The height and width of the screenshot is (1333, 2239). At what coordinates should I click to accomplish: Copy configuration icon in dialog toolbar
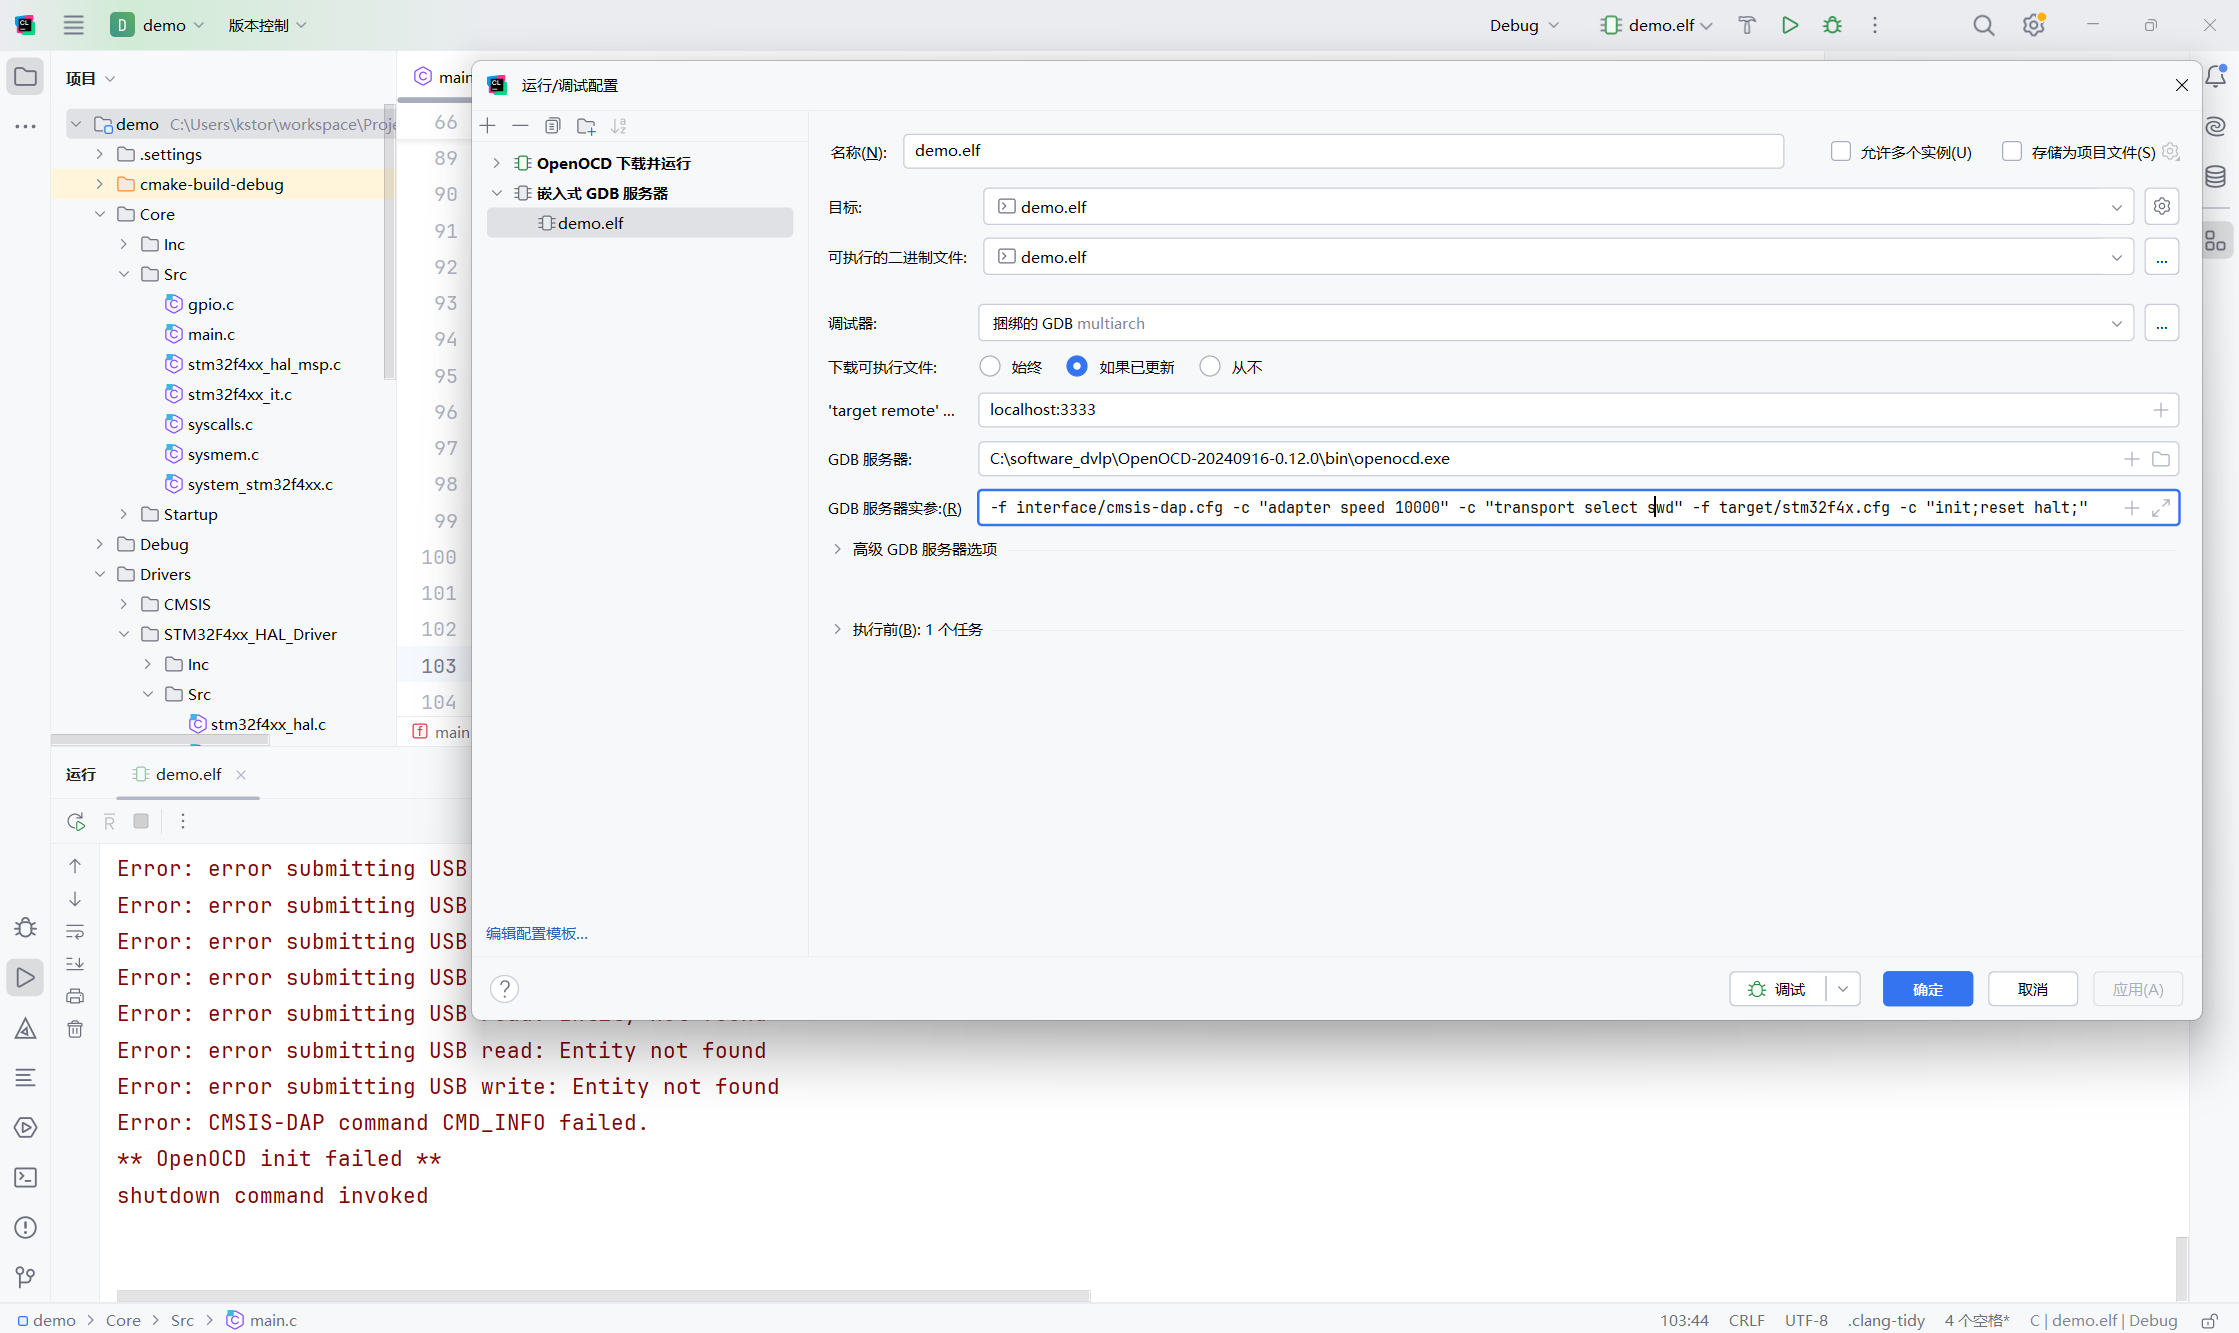[x=553, y=125]
